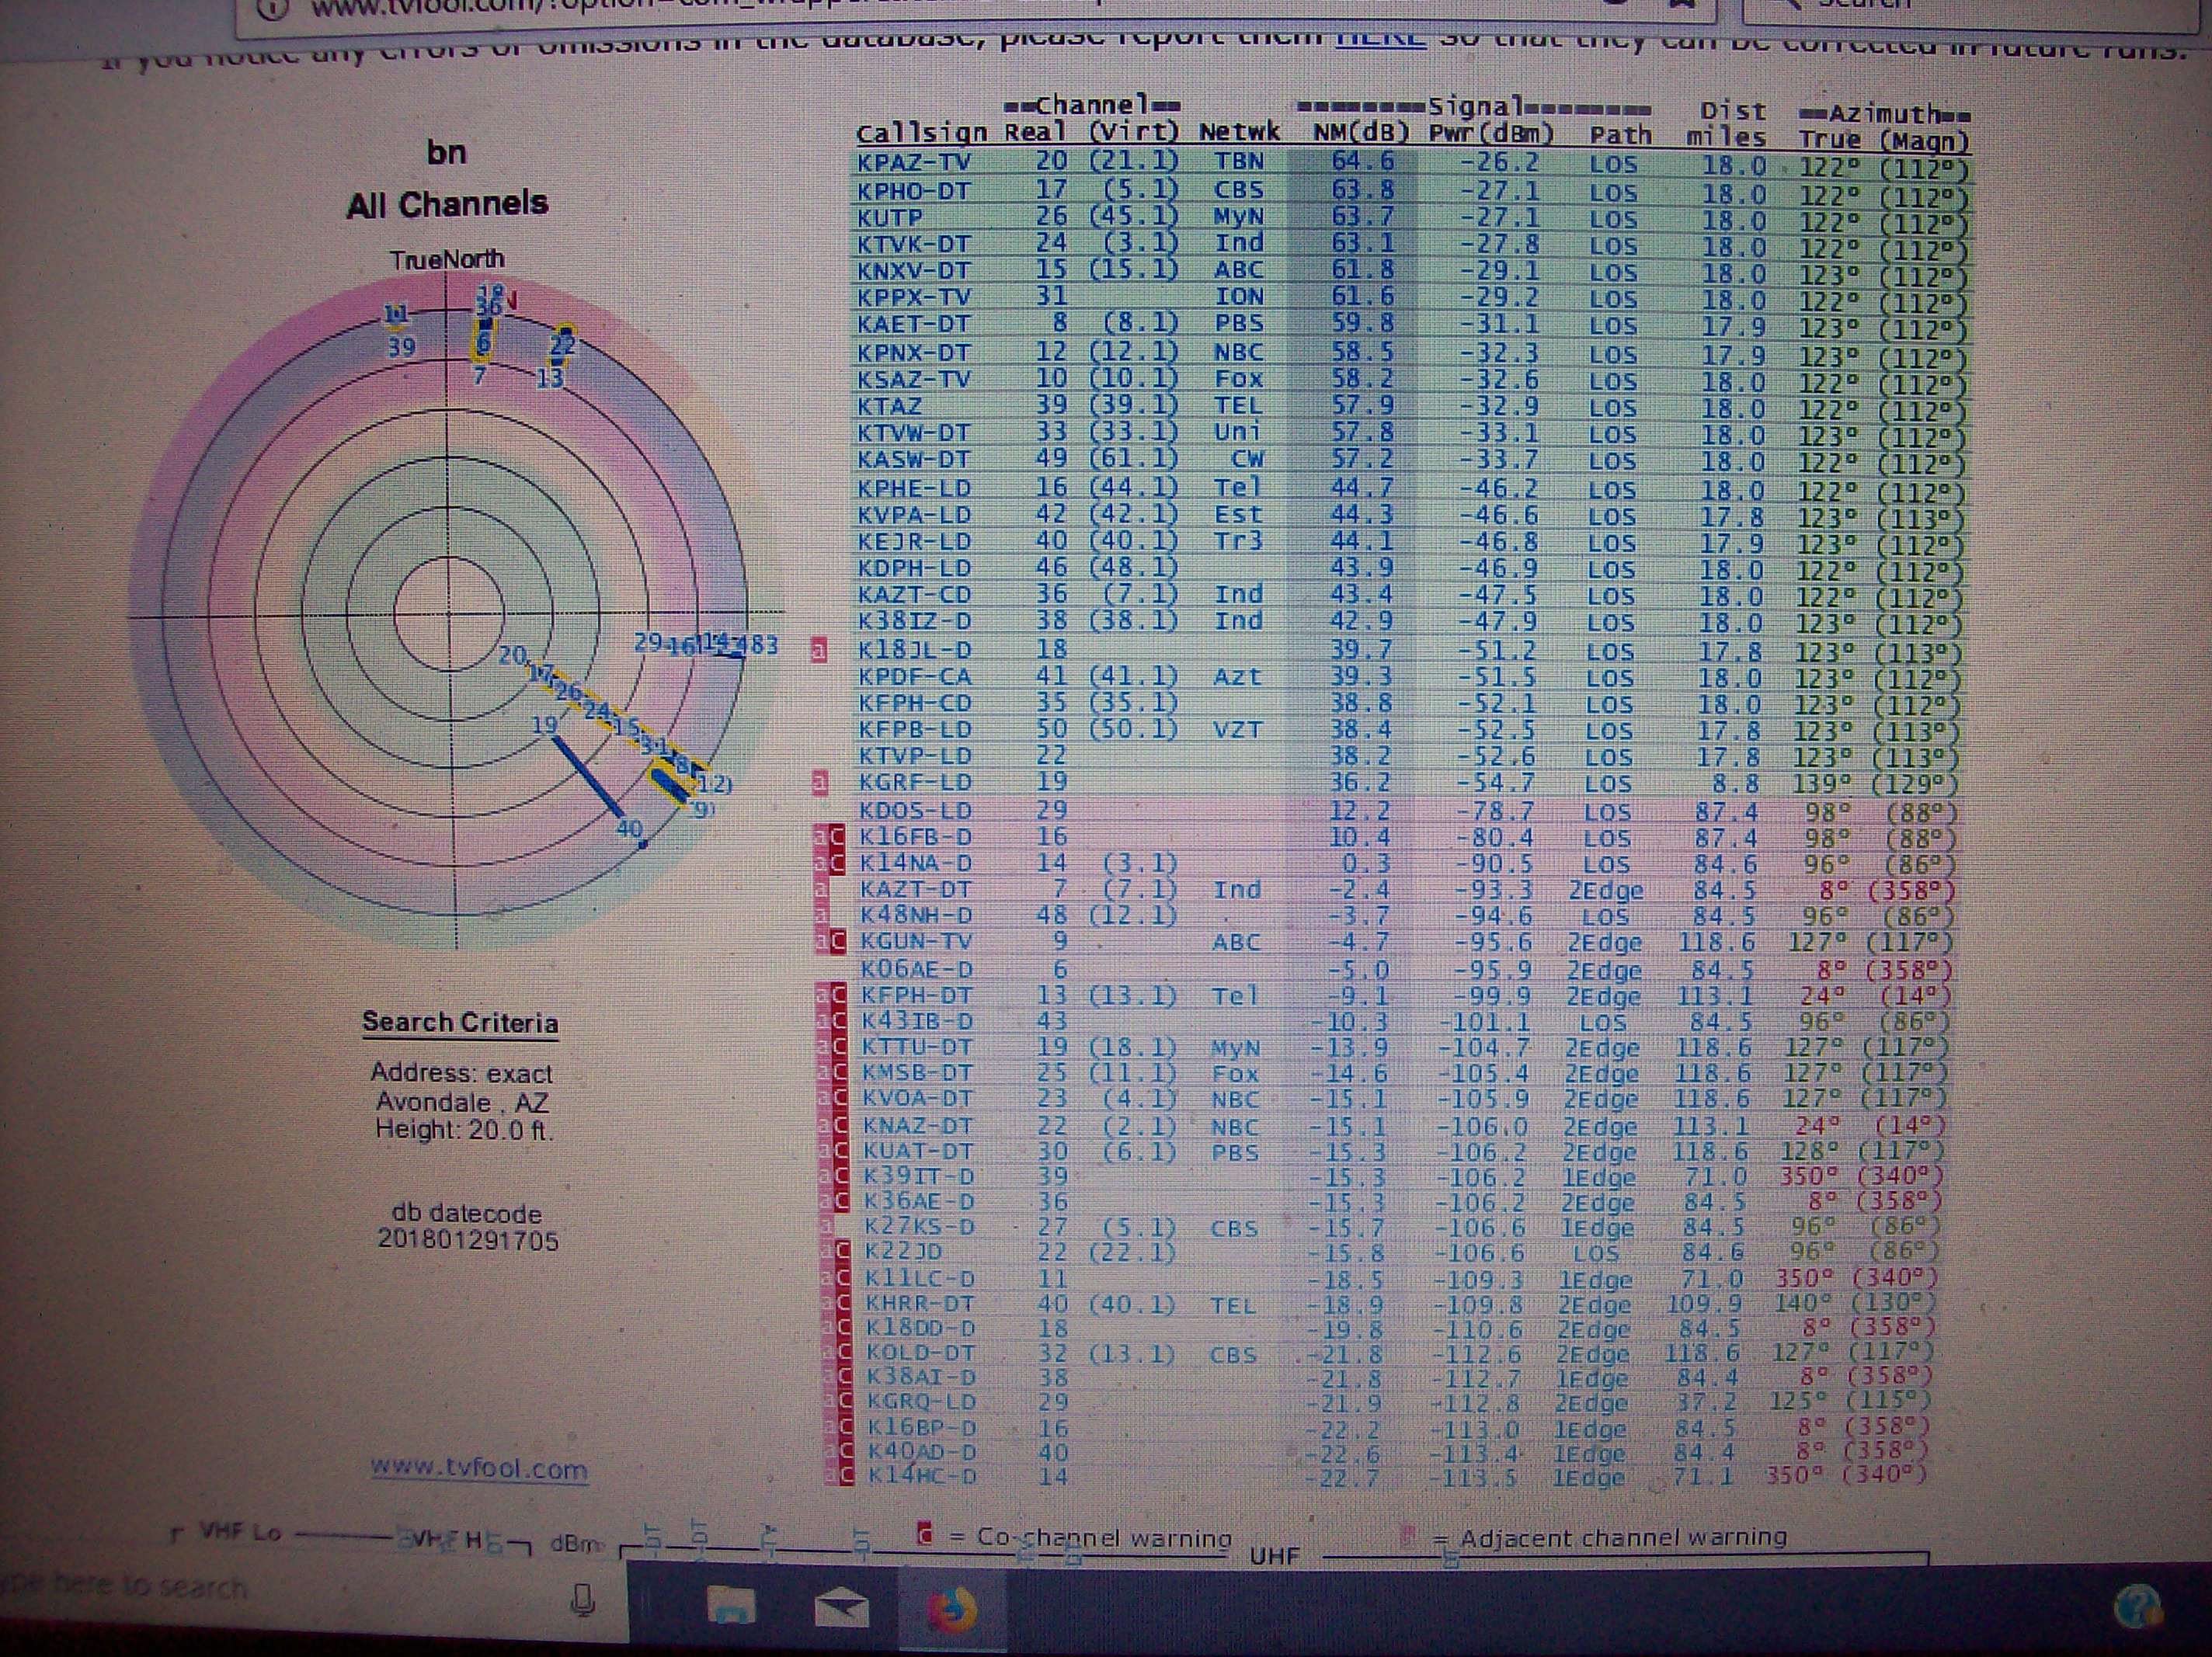Click the K18JL-D callsign
The width and height of the screenshot is (2212, 1657).
pyautogui.click(x=914, y=650)
